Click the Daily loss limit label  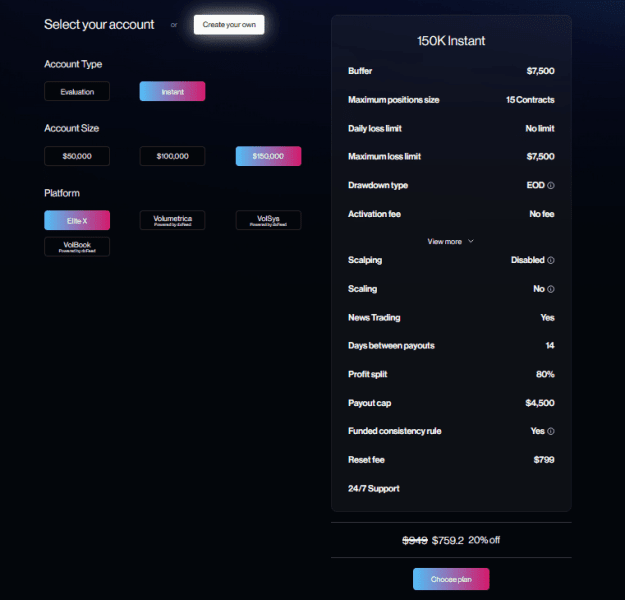375,128
